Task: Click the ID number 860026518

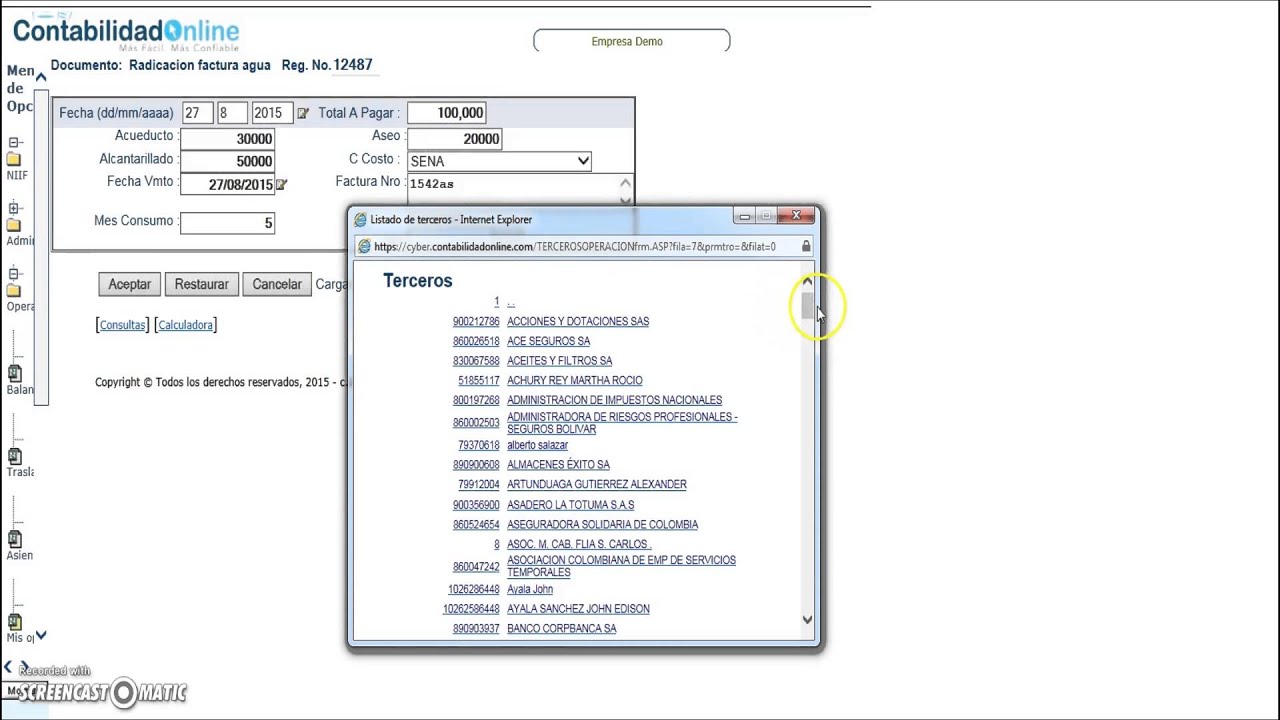Action: [x=476, y=342]
